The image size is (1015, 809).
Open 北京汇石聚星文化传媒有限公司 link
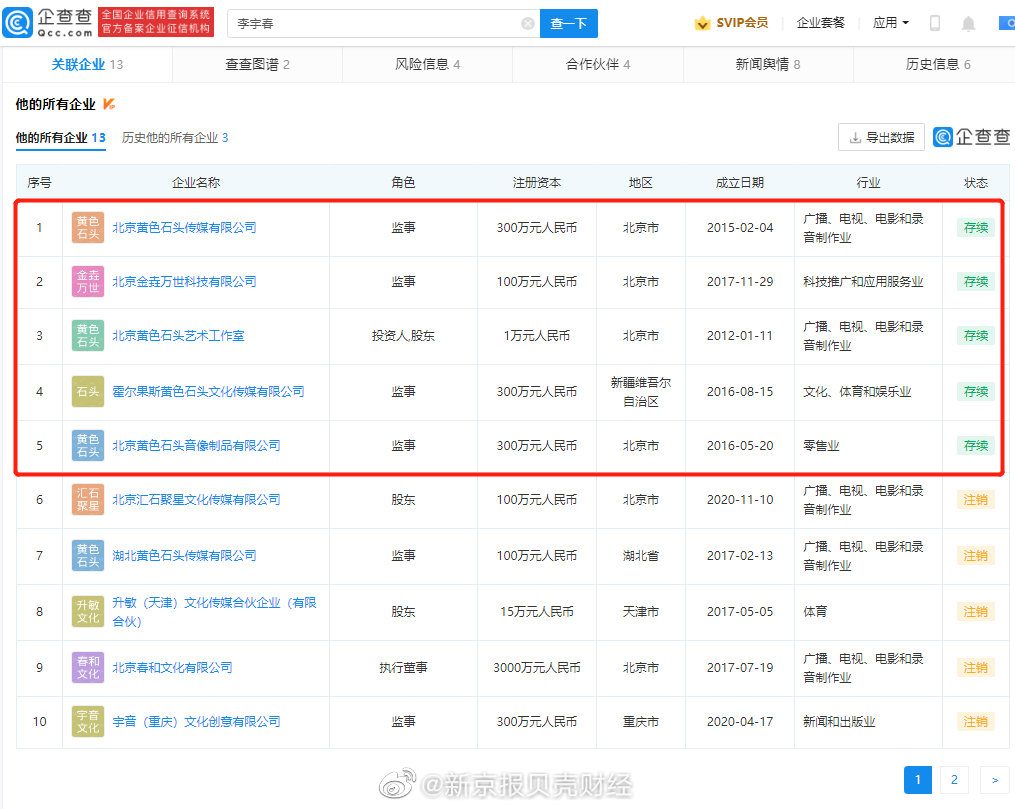(x=196, y=500)
